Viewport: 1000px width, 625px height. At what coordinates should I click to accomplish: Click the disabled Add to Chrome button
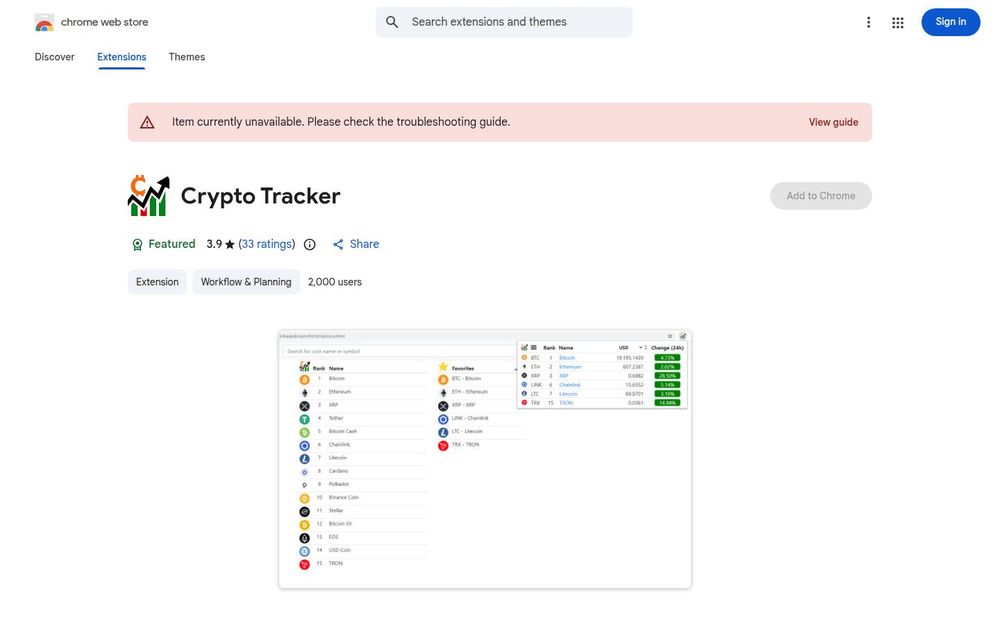tap(821, 196)
